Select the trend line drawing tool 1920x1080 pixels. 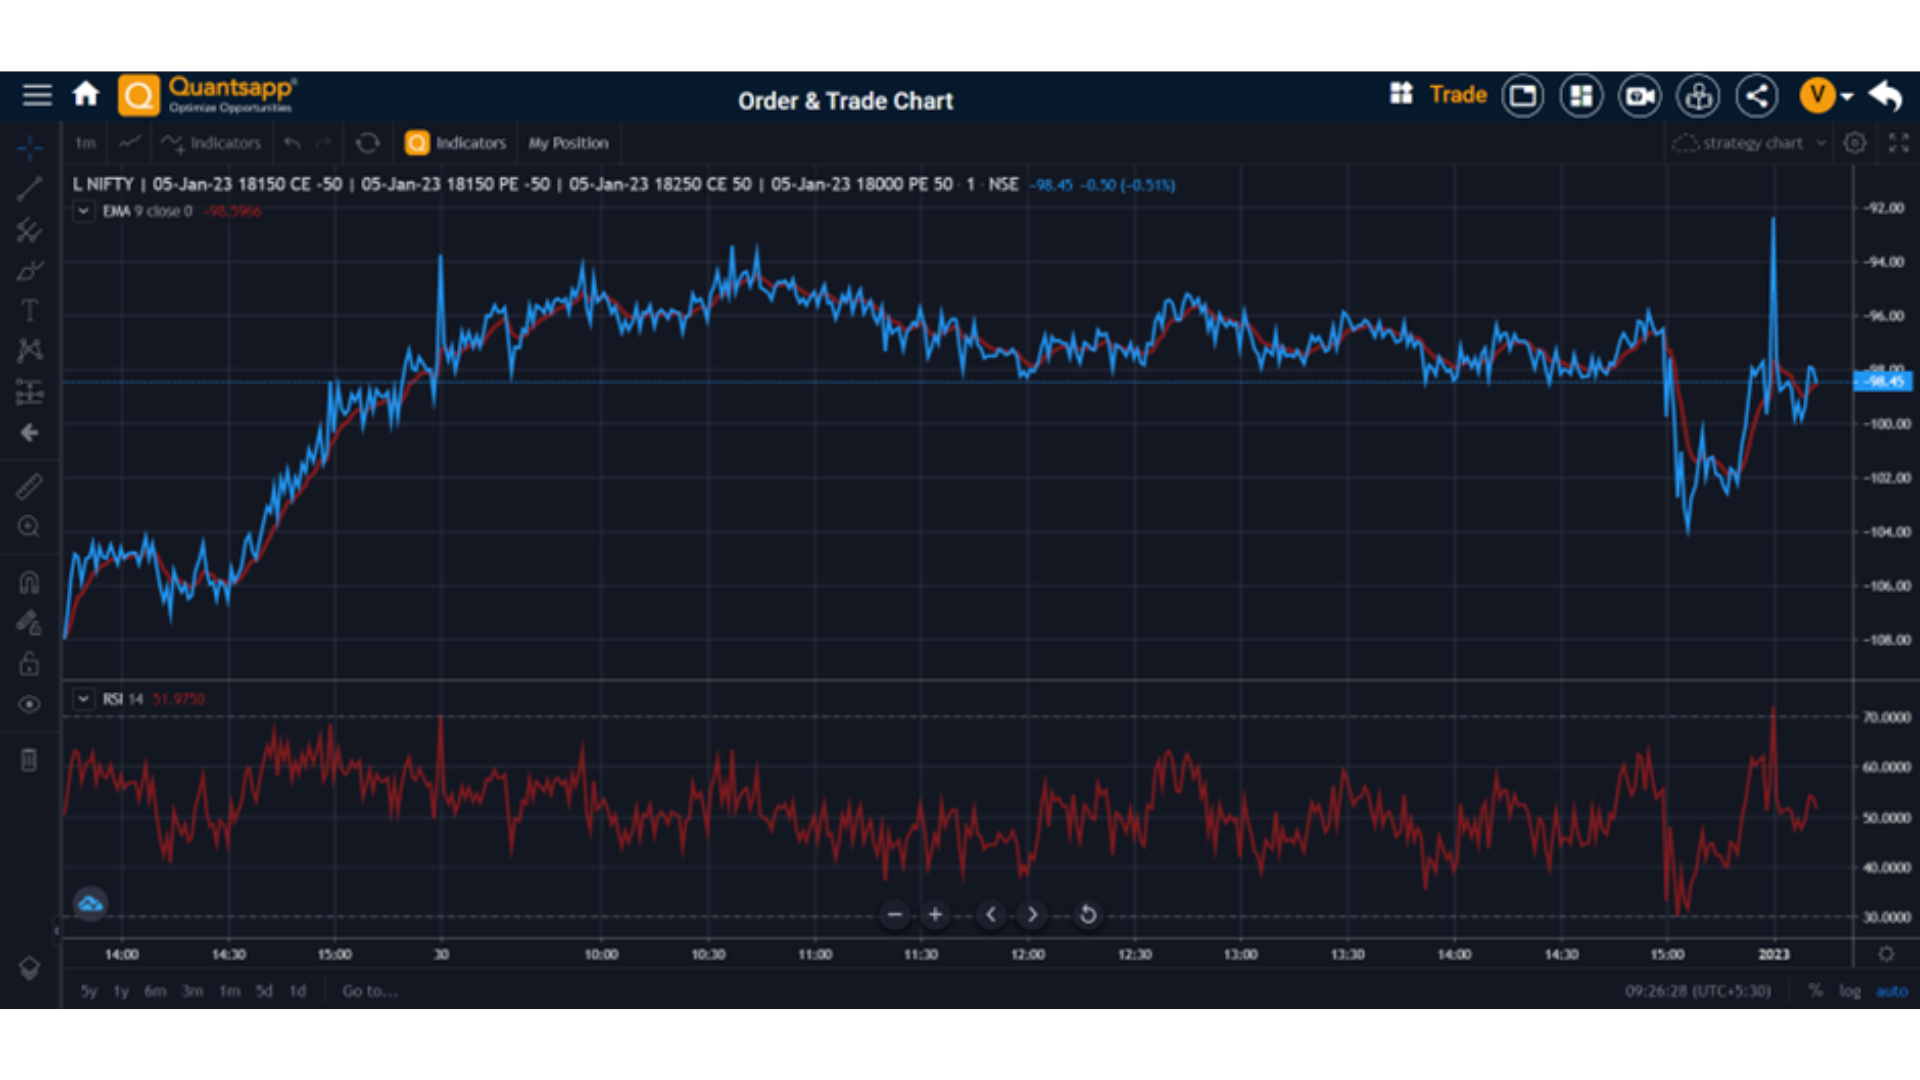tap(29, 189)
